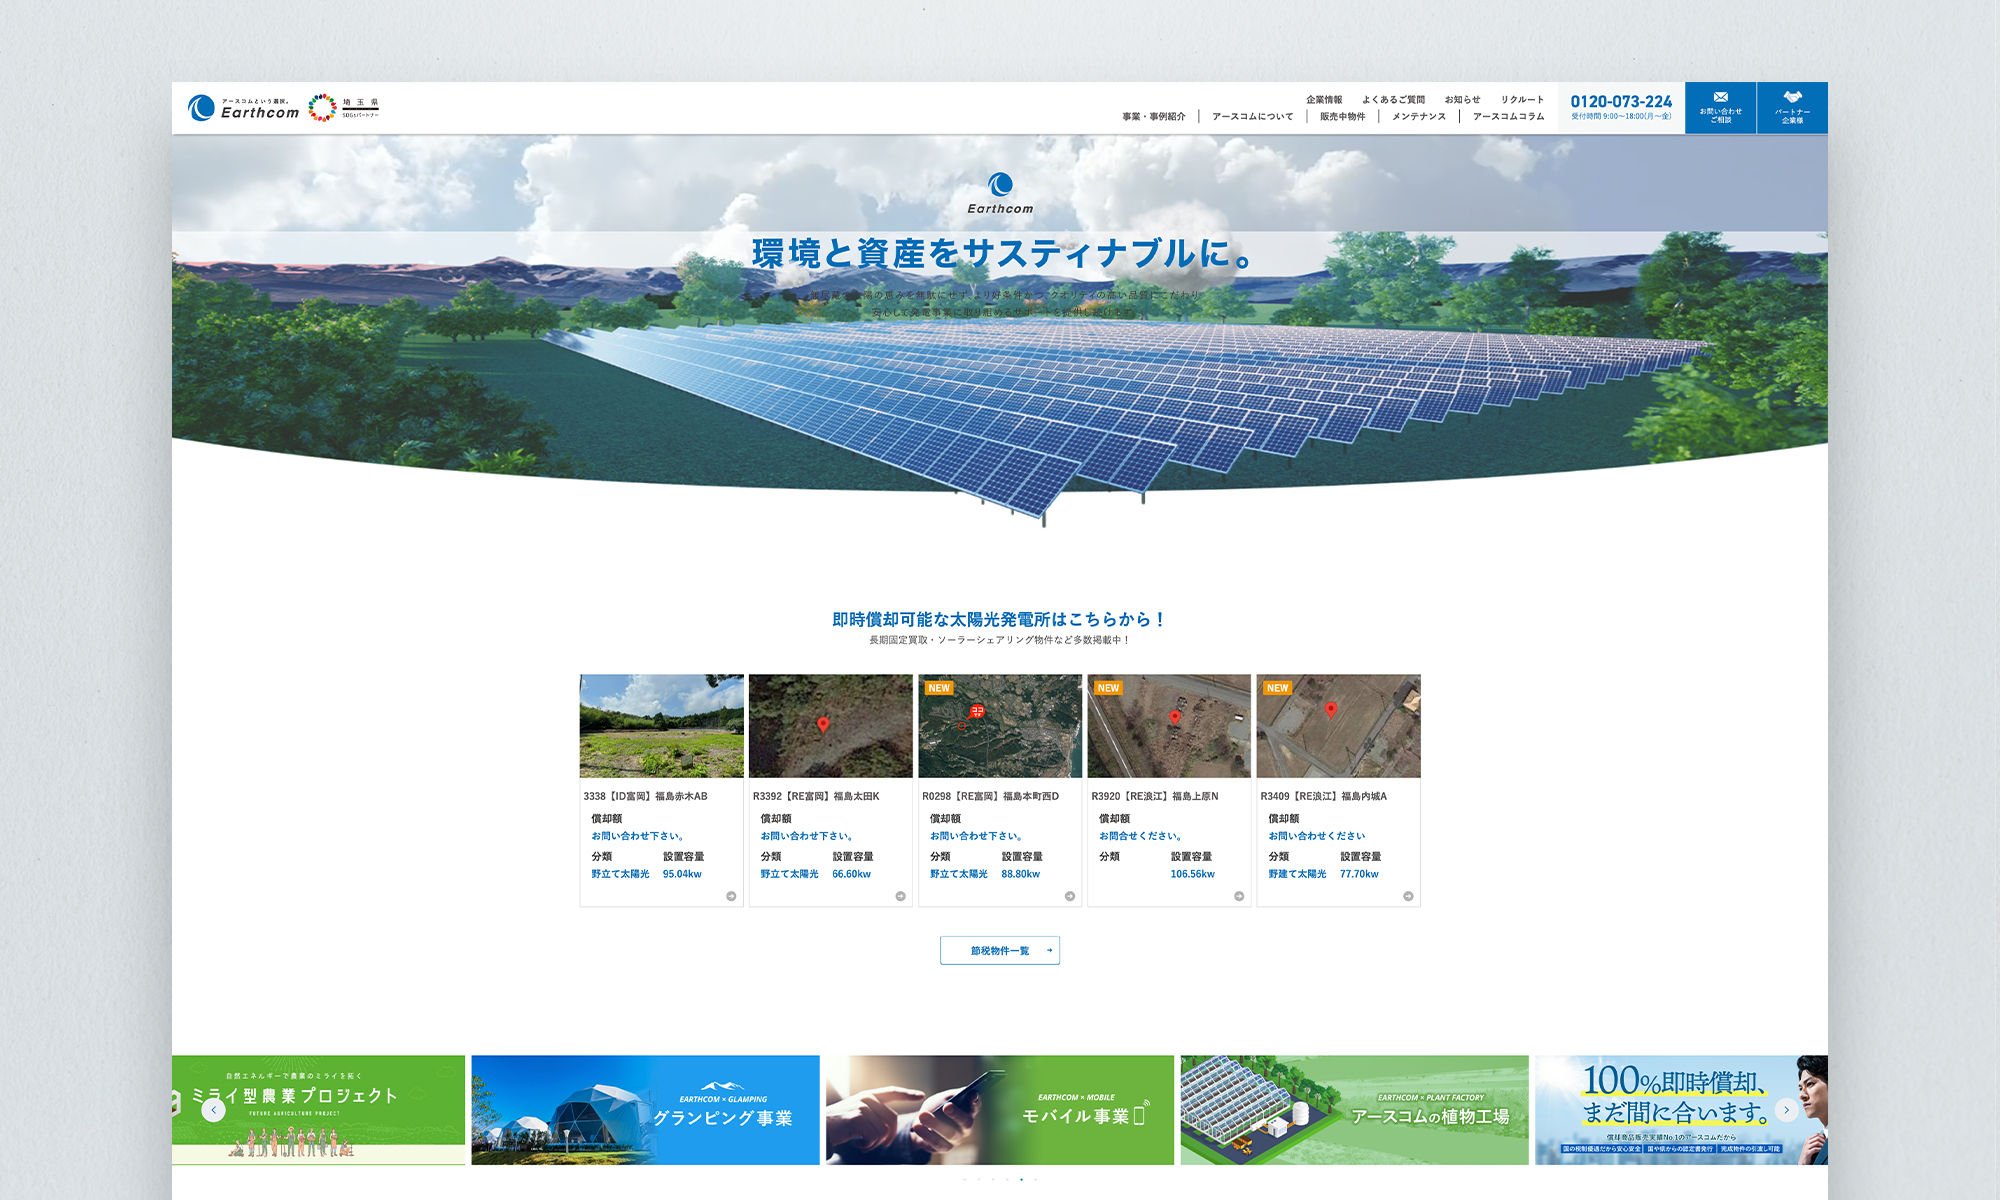This screenshot has width=2000, height=1200.
Task: Open the handshake partner companies button
Action: pos(1792,107)
